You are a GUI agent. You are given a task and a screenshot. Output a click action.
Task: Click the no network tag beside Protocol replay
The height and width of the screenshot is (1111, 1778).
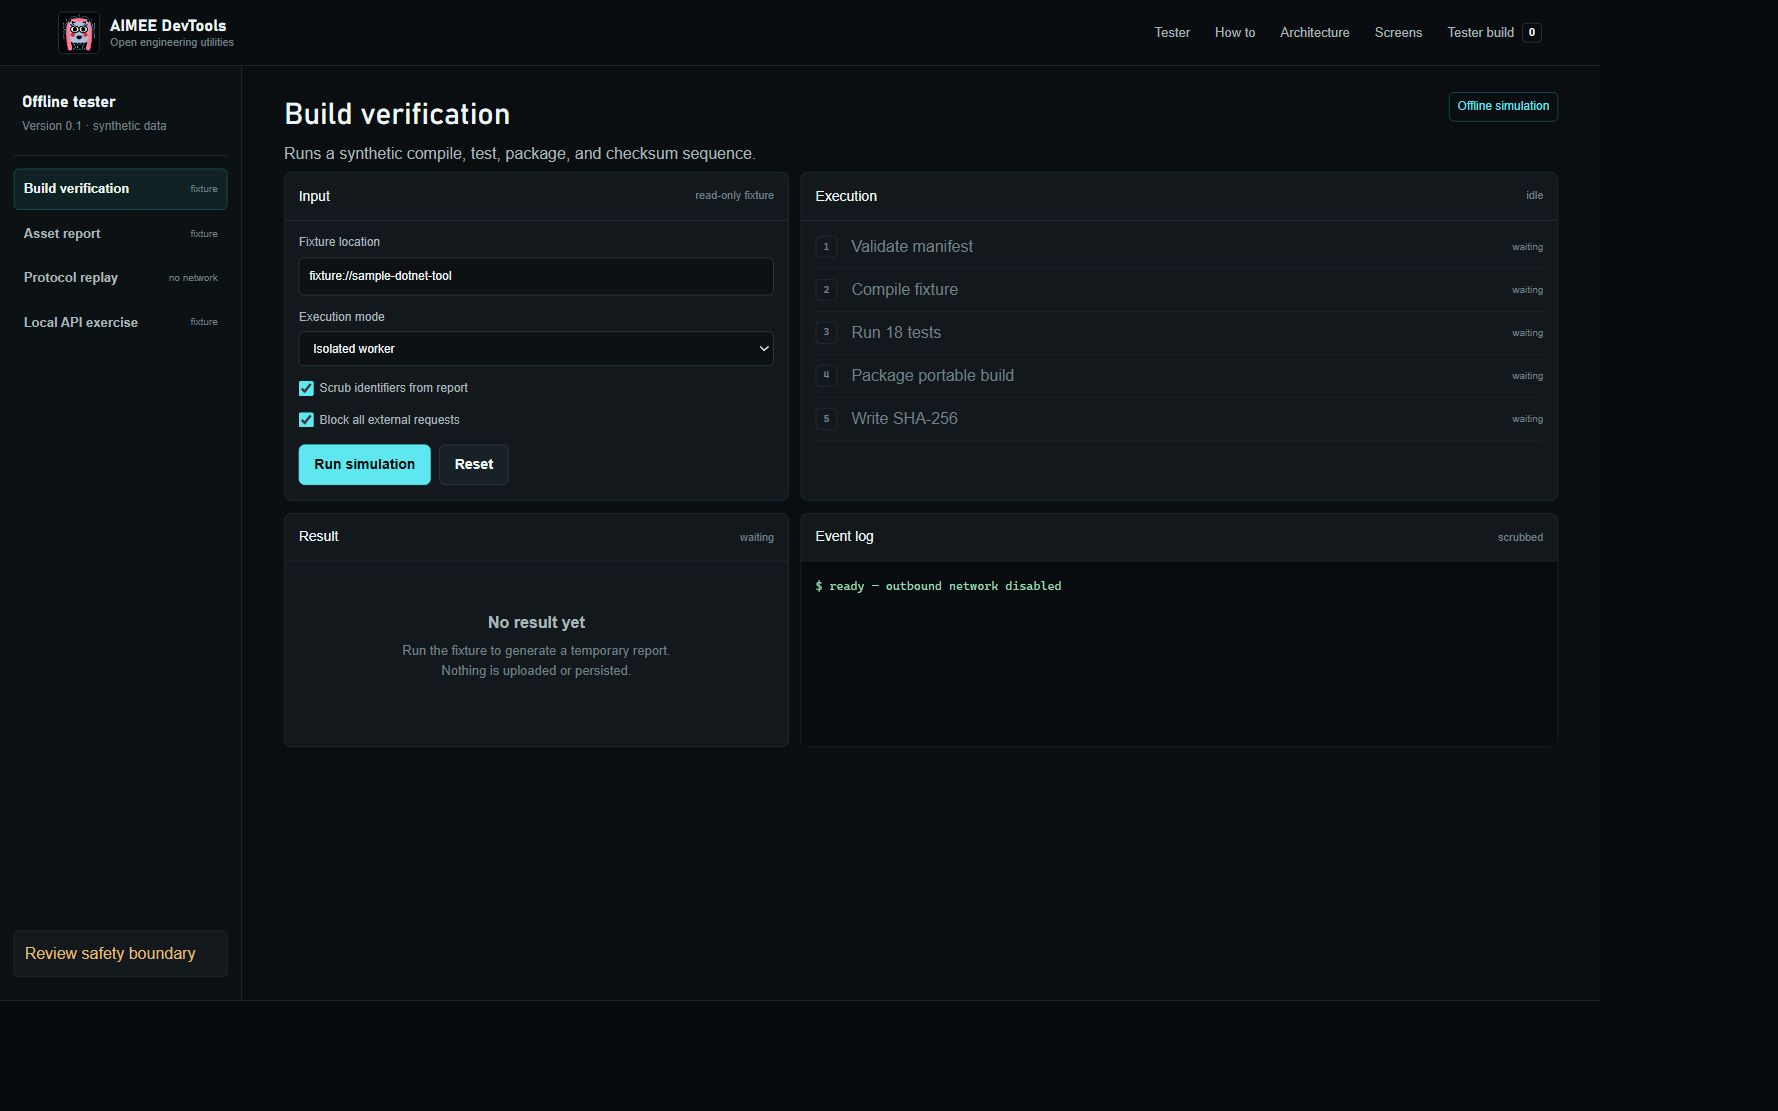(193, 278)
